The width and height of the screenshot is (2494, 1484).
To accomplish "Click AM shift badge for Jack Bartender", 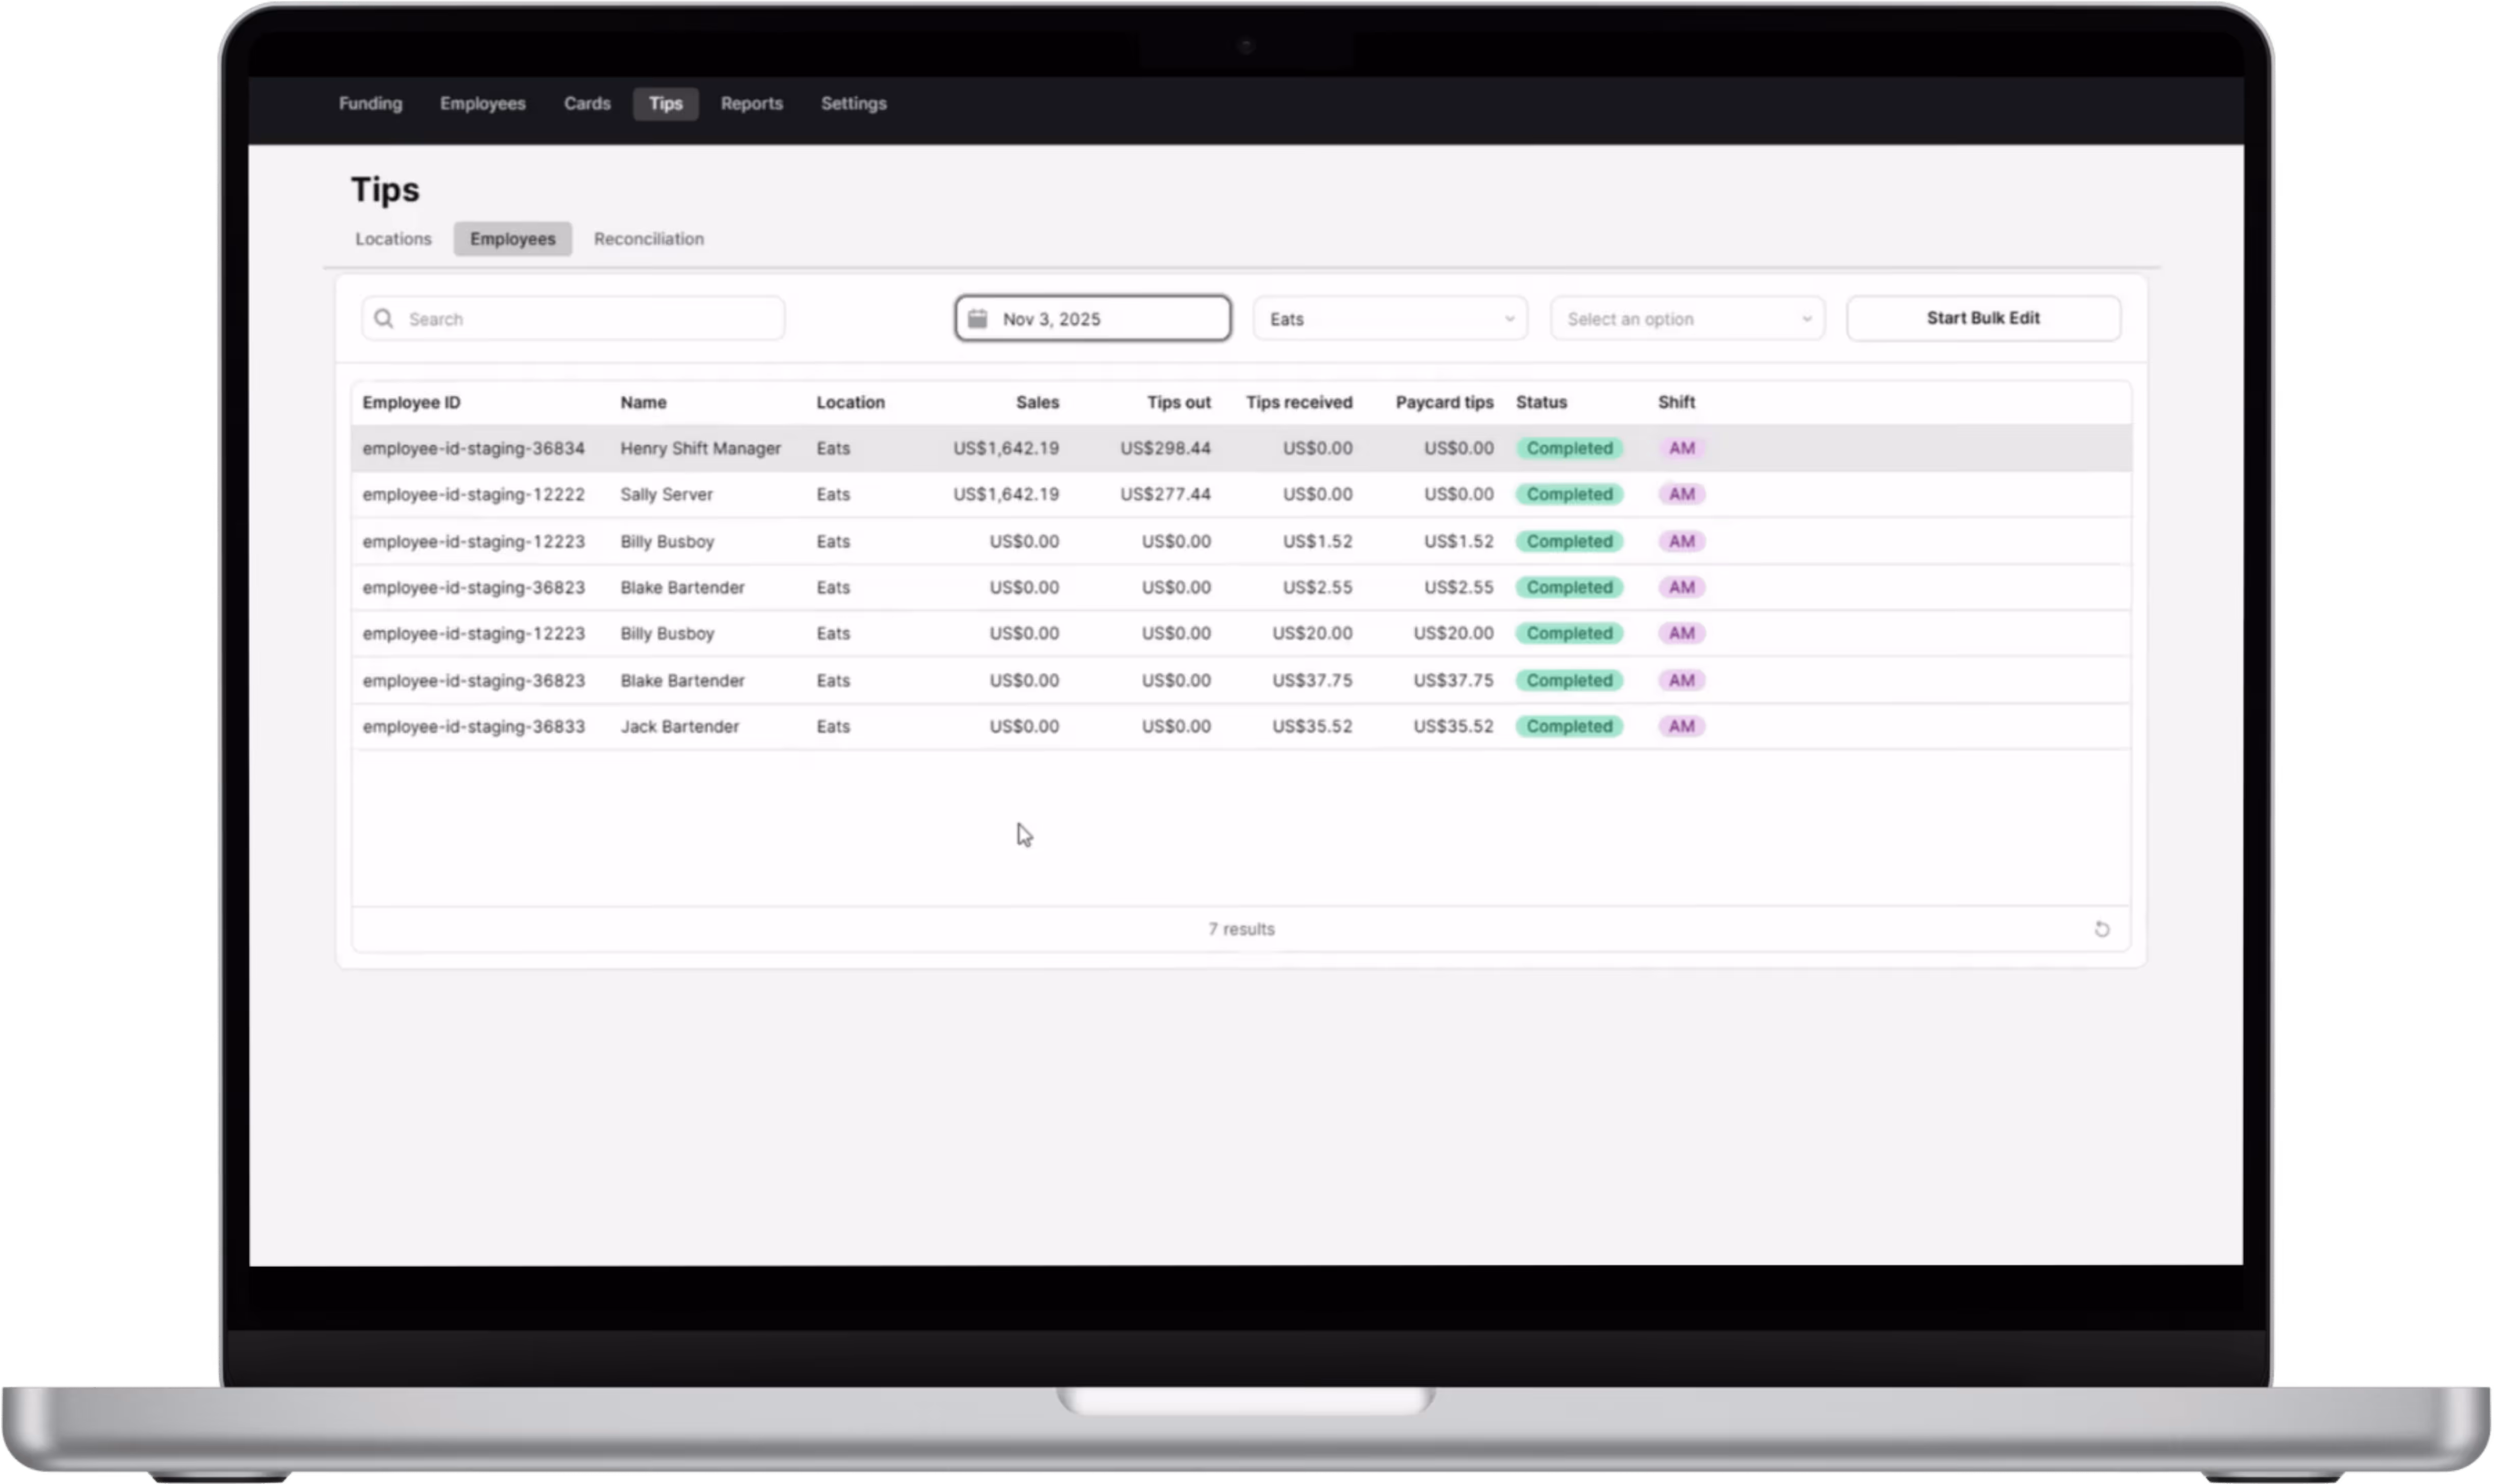I will click(x=1681, y=727).
